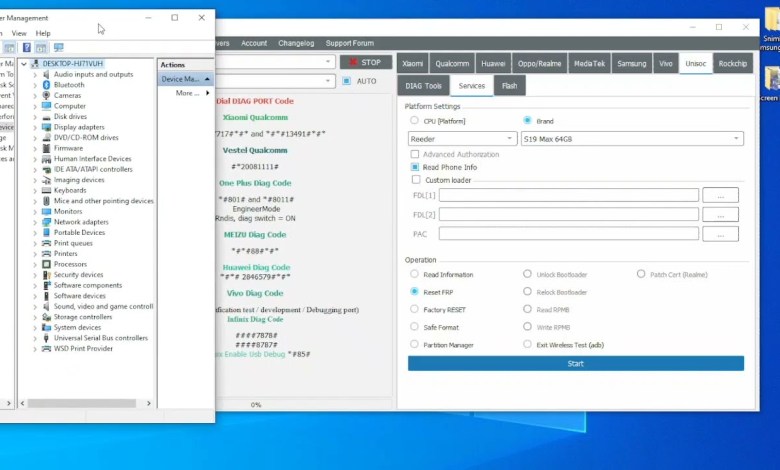Click the STOP button
The width and height of the screenshot is (780, 470).
click(x=366, y=62)
